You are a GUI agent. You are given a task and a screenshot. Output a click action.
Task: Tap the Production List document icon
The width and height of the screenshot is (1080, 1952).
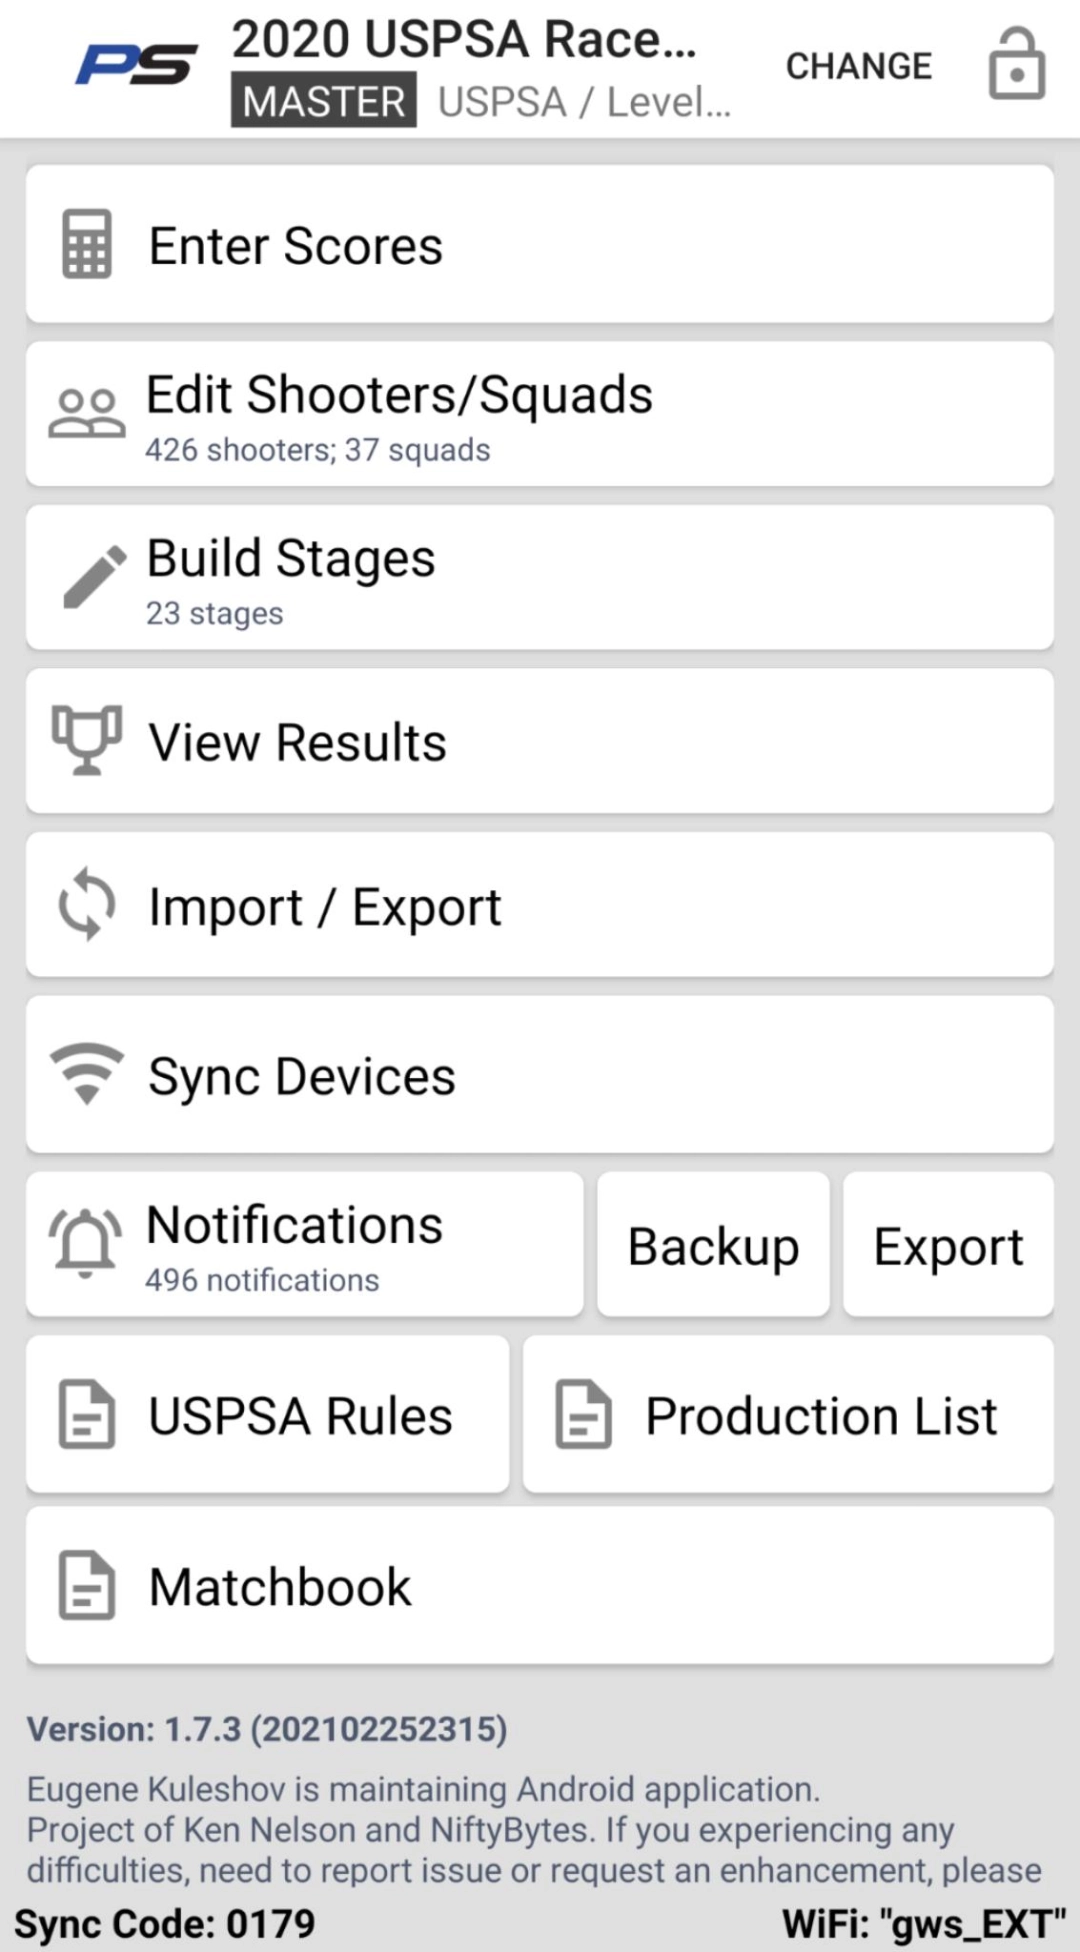[583, 1414]
